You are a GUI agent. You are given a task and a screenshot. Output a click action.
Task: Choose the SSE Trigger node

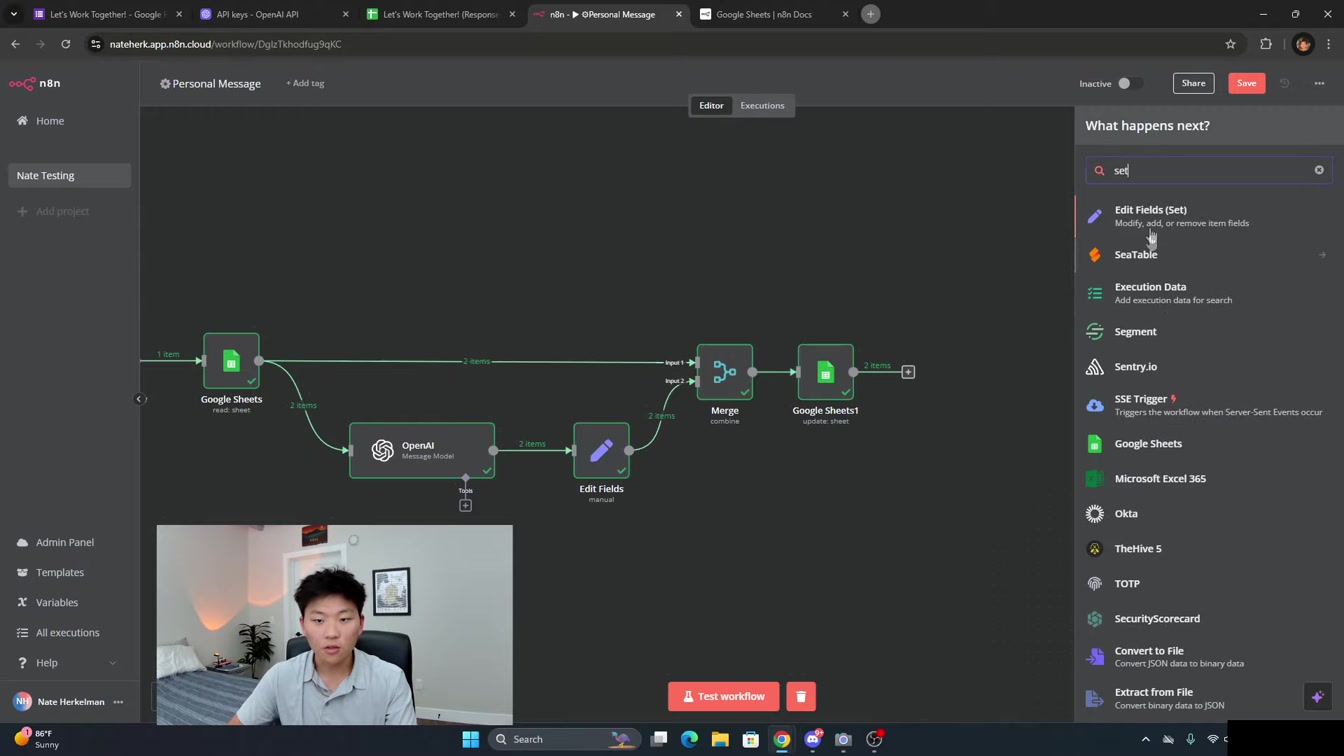click(1205, 405)
